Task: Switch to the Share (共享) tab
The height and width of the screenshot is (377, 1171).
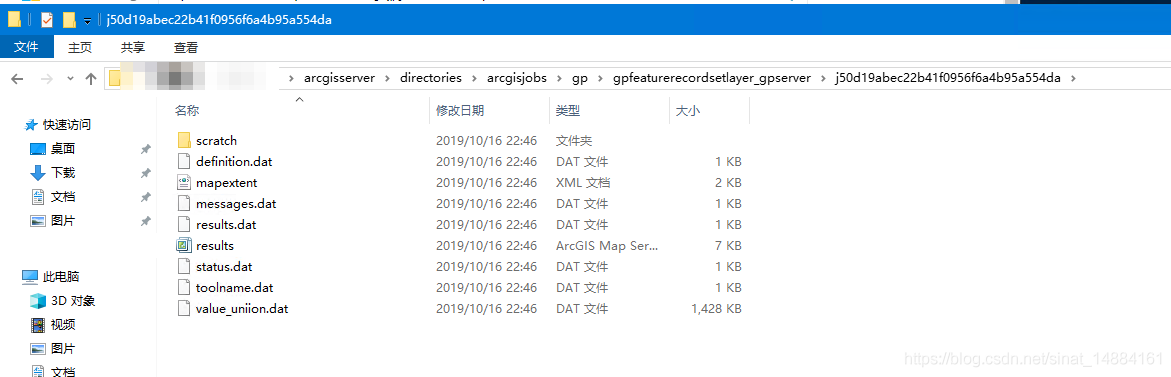Action: pos(133,47)
